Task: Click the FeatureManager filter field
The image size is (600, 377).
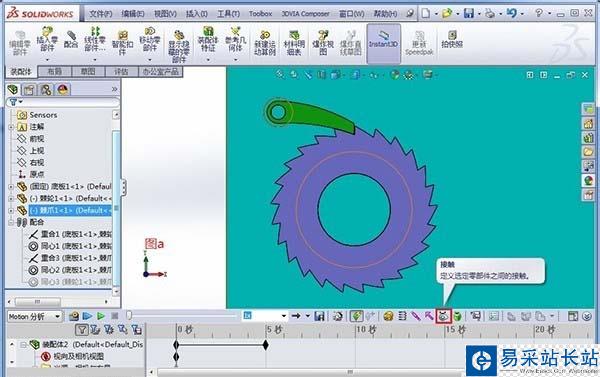Action: click(62, 102)
